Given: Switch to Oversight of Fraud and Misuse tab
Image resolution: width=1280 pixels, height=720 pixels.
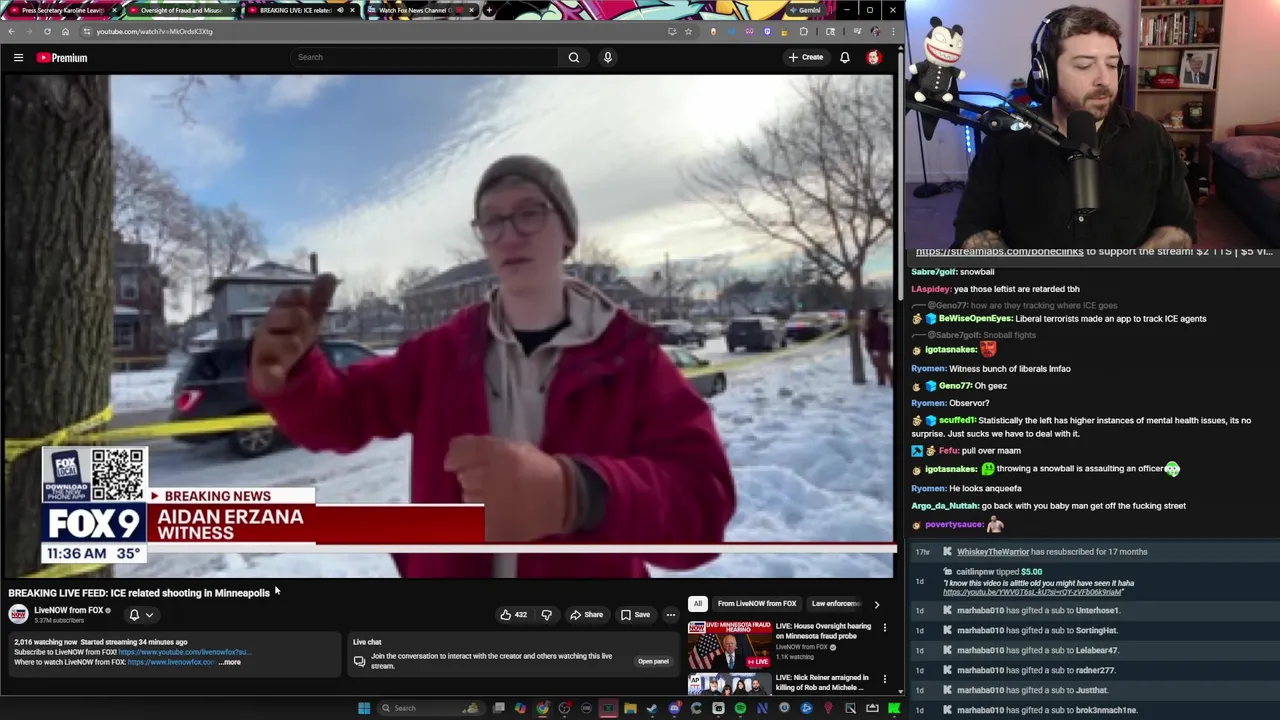Looking at the screenshot, I should 181,10.
